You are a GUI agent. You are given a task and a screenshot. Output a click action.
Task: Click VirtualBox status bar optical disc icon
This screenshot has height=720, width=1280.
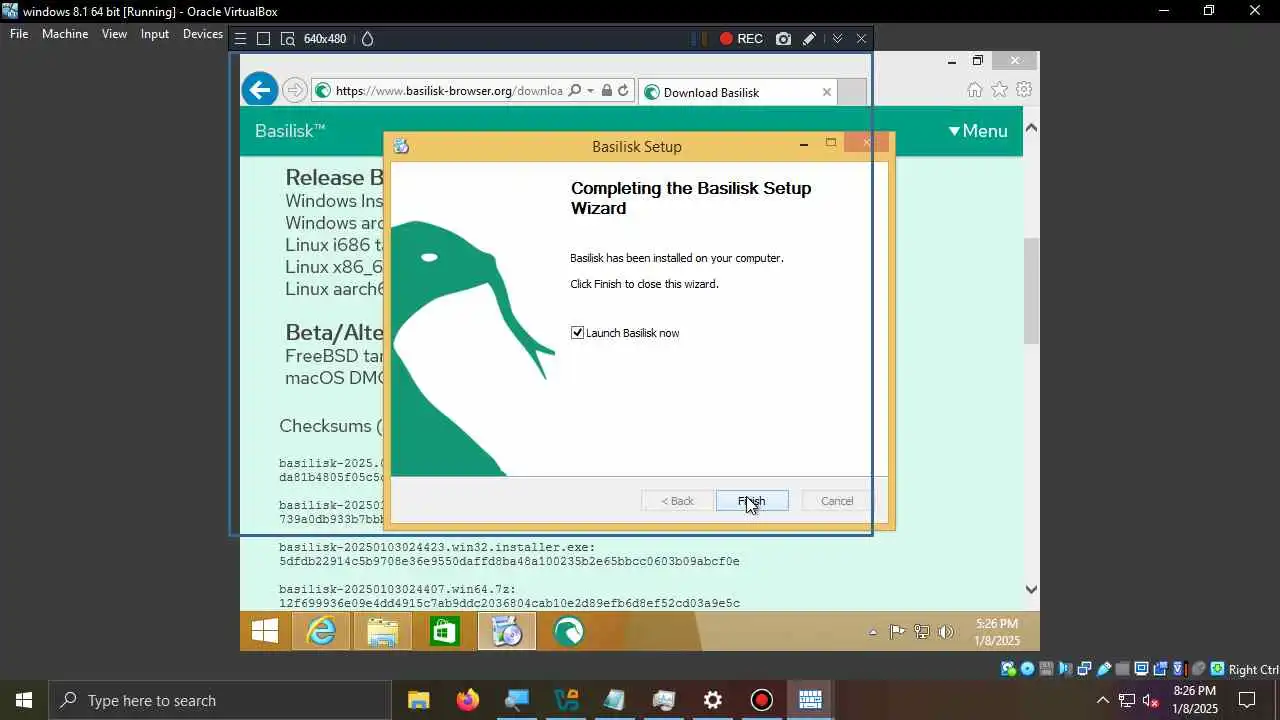click(x=1027, y=669)
